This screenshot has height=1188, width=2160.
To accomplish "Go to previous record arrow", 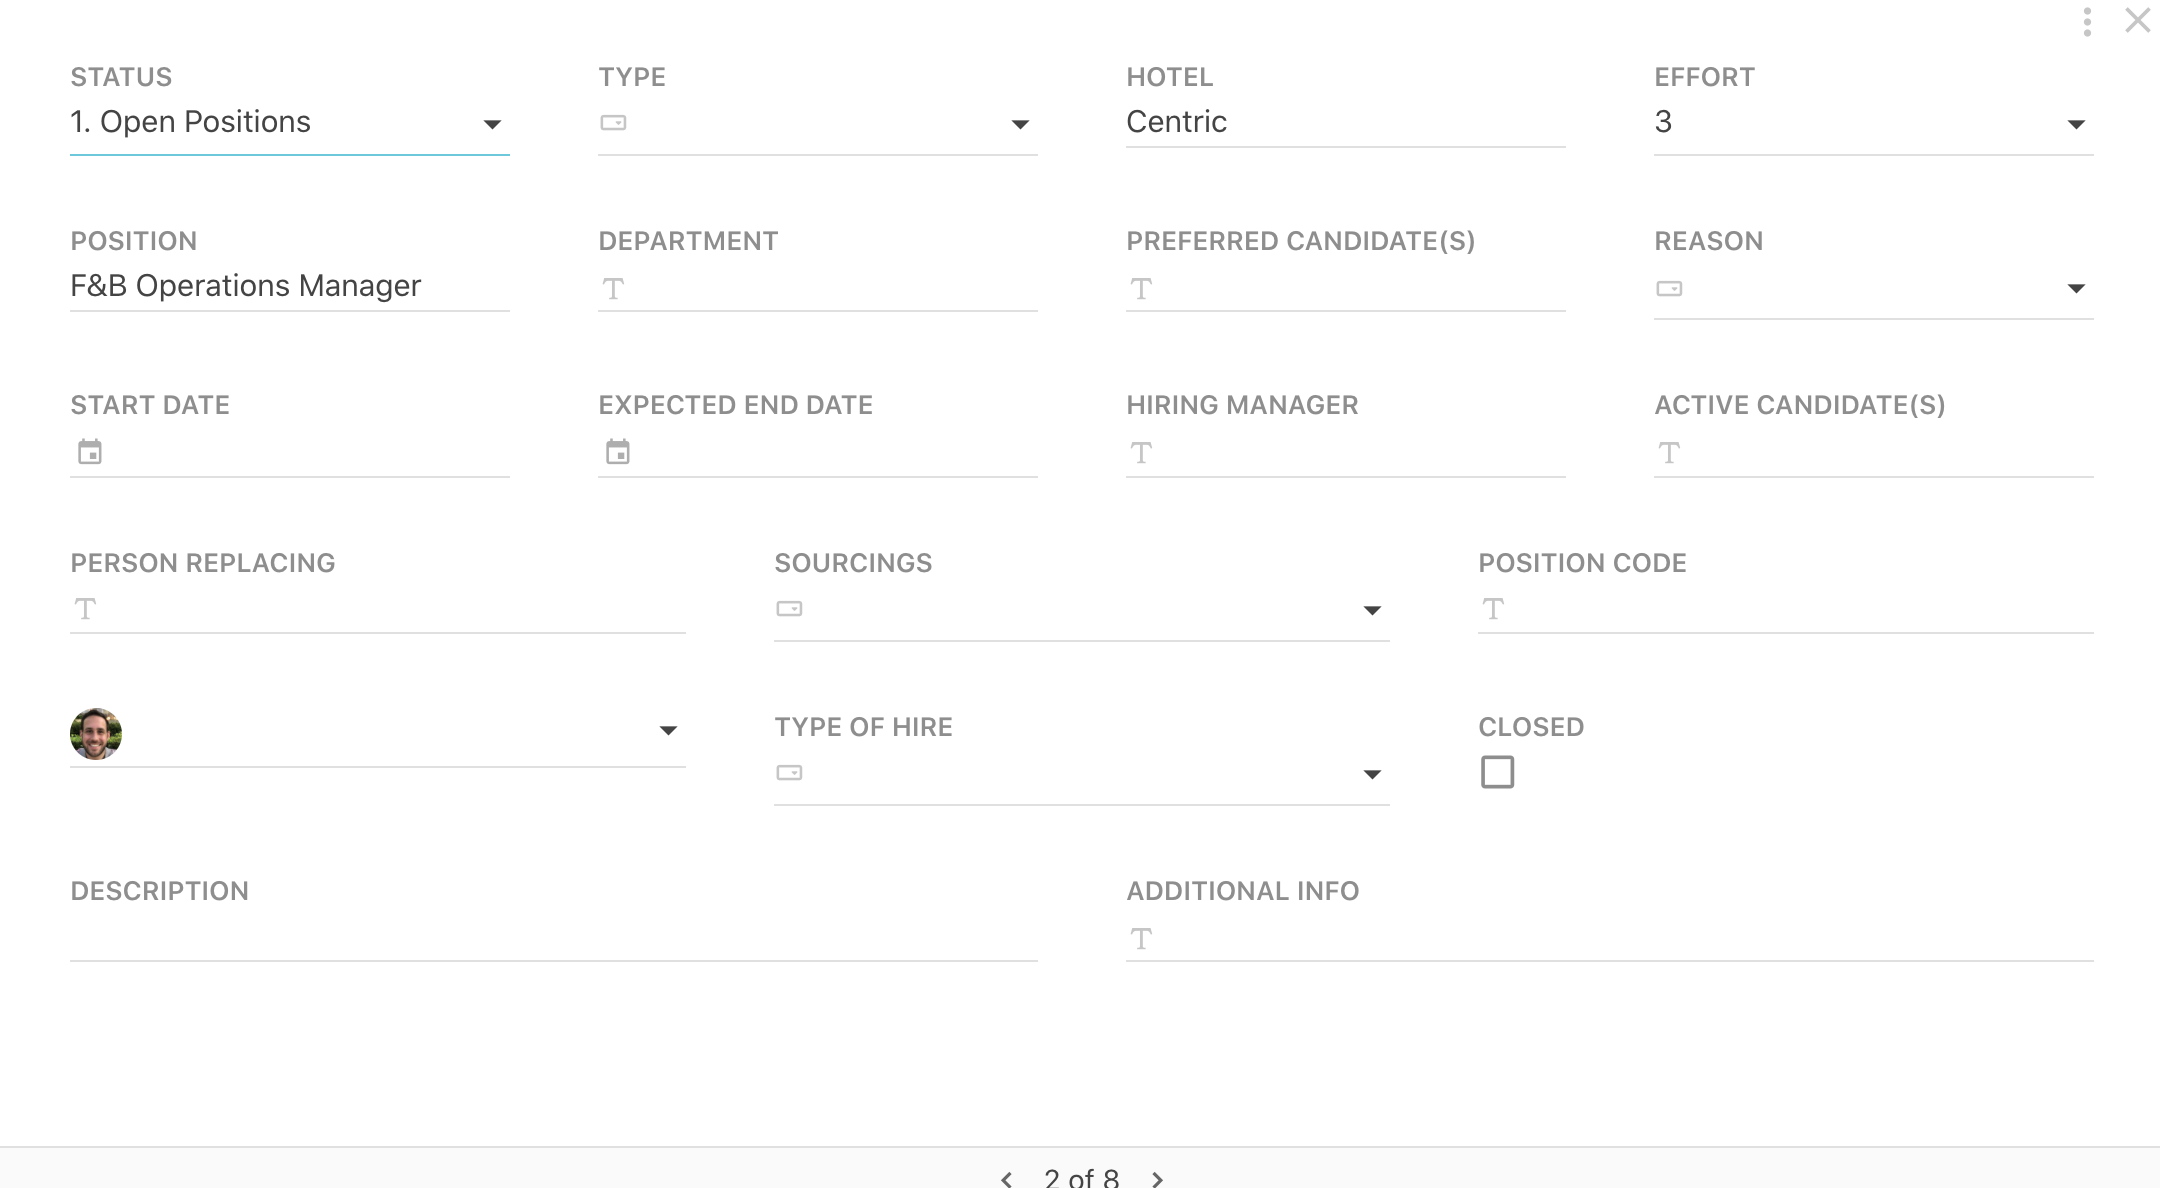I will tap(1007, 1179).
